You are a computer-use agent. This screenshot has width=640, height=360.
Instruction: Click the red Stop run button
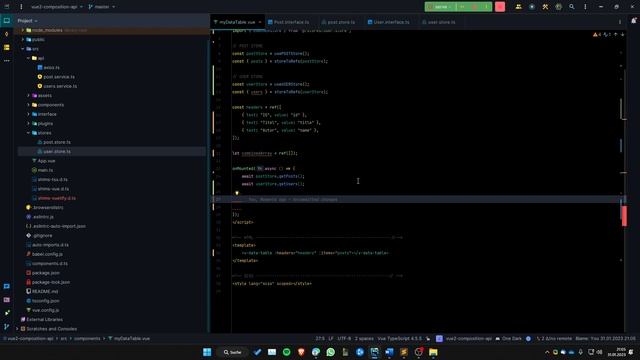pos(500,7)
